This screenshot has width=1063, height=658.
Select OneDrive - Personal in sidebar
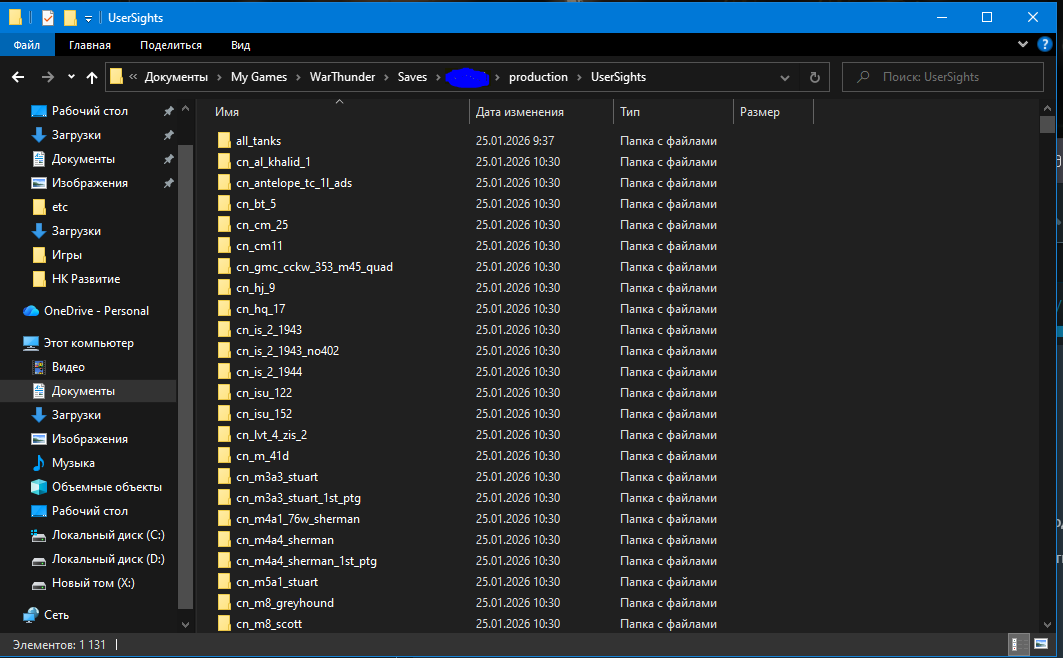(96, 311)
